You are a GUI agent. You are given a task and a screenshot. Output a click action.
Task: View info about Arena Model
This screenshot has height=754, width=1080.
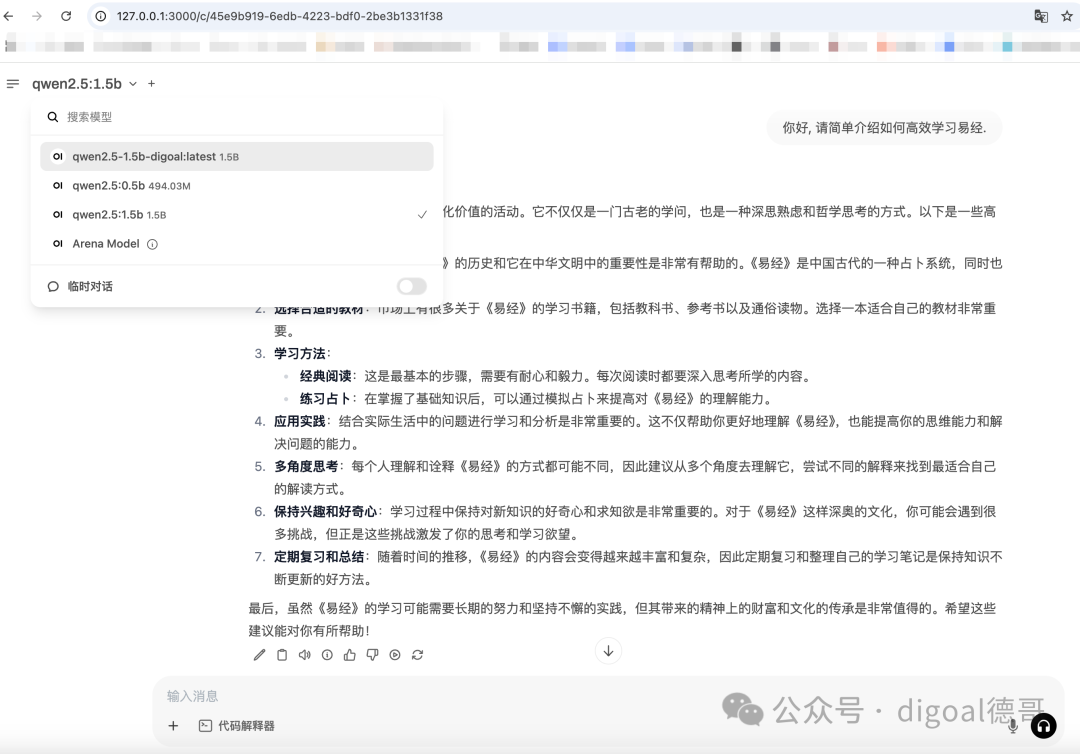coord(152,244)
